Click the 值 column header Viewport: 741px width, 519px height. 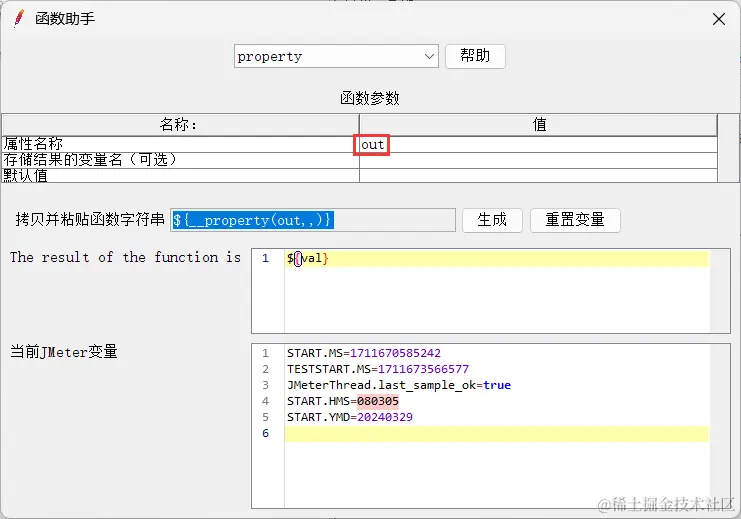click(538, 125)
